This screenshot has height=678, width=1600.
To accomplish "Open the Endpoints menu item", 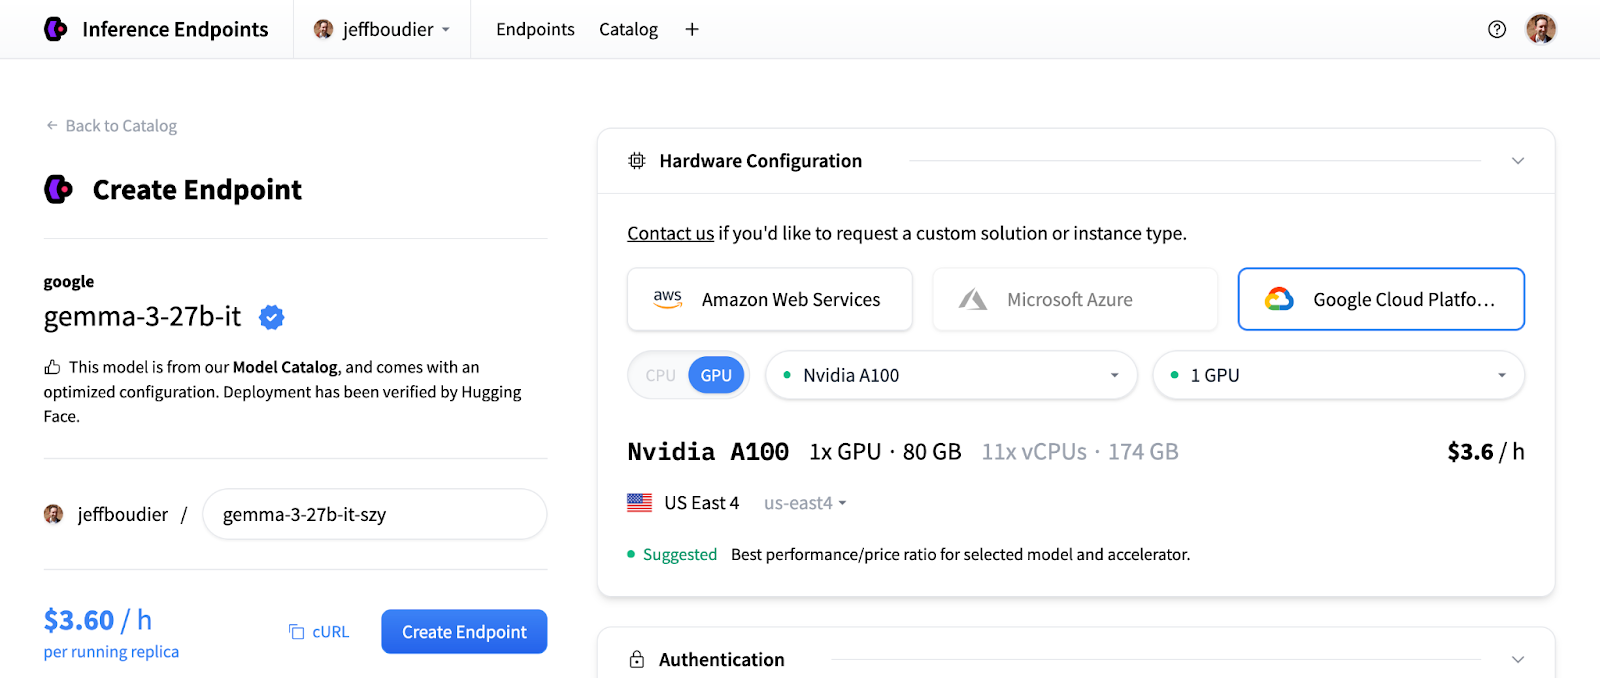I will 535,29.
